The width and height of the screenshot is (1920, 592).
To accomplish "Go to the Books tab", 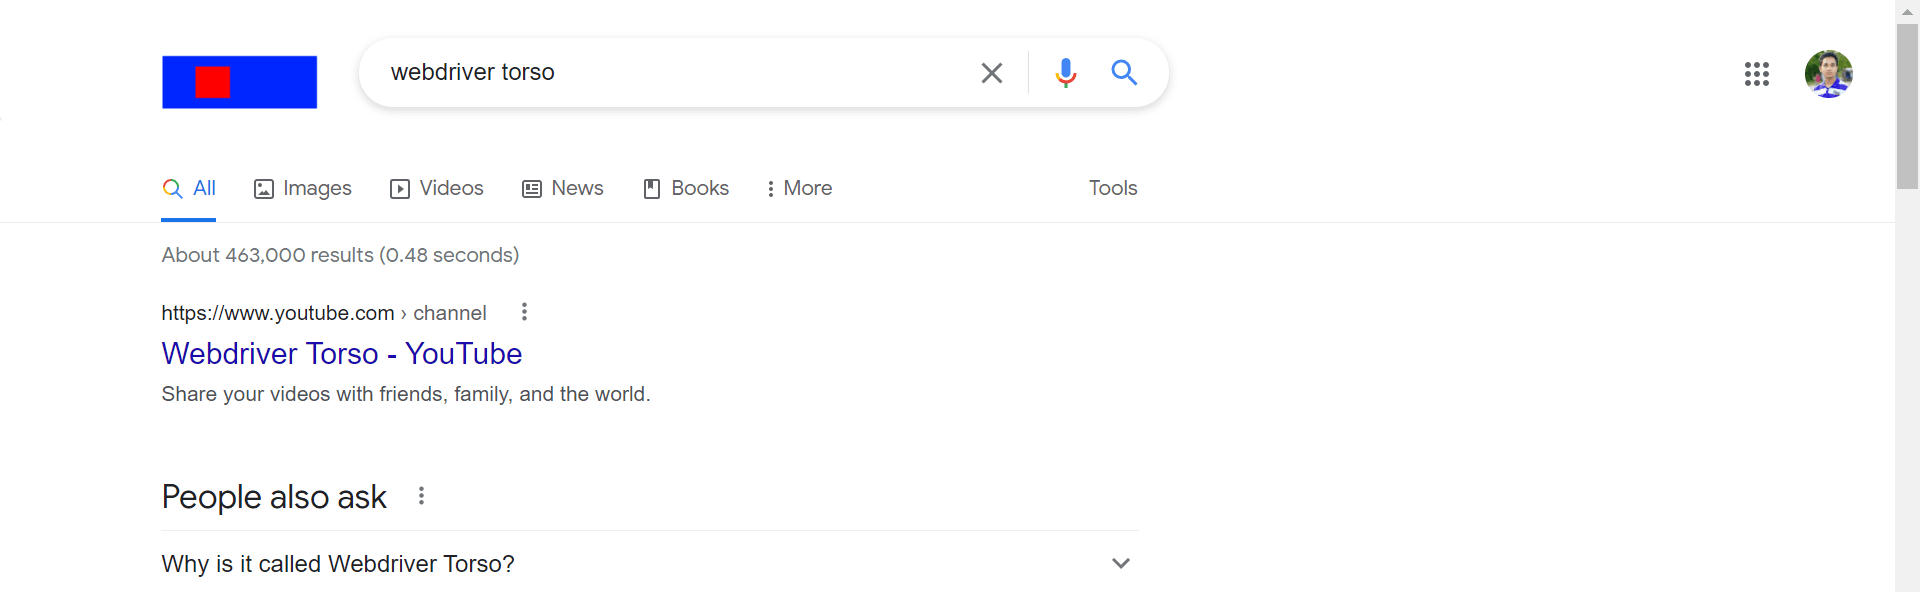I will 686,188.
